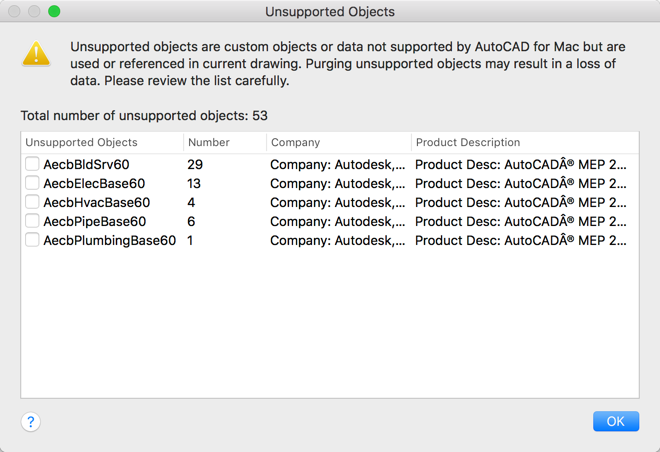This screenshot has width=660, height=452.
Task: Check the AecbBldSrv60 checkbox
Action: point(33,164)
